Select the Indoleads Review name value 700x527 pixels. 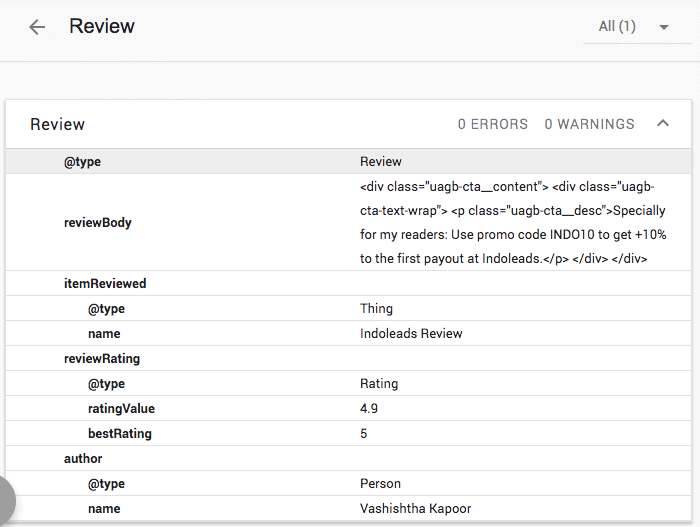(411, 334)
